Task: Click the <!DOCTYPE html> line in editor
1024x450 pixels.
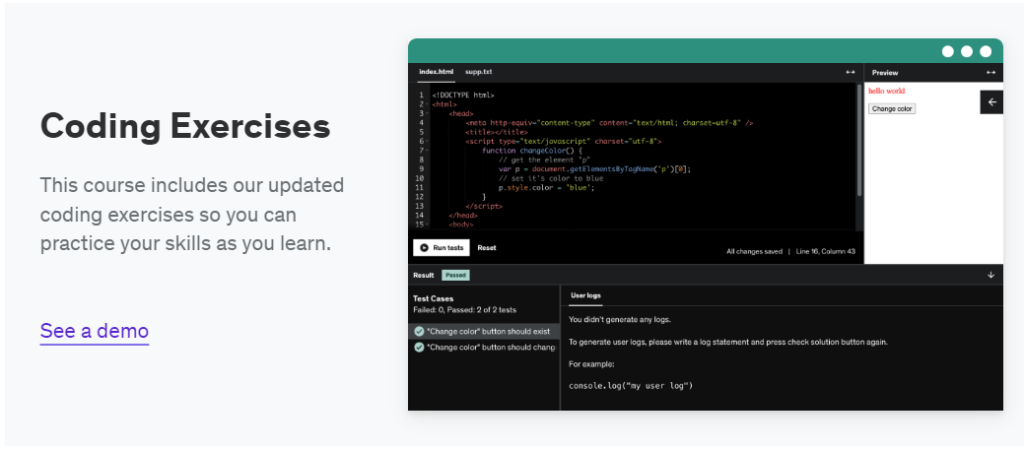Action: coord(463,95)
